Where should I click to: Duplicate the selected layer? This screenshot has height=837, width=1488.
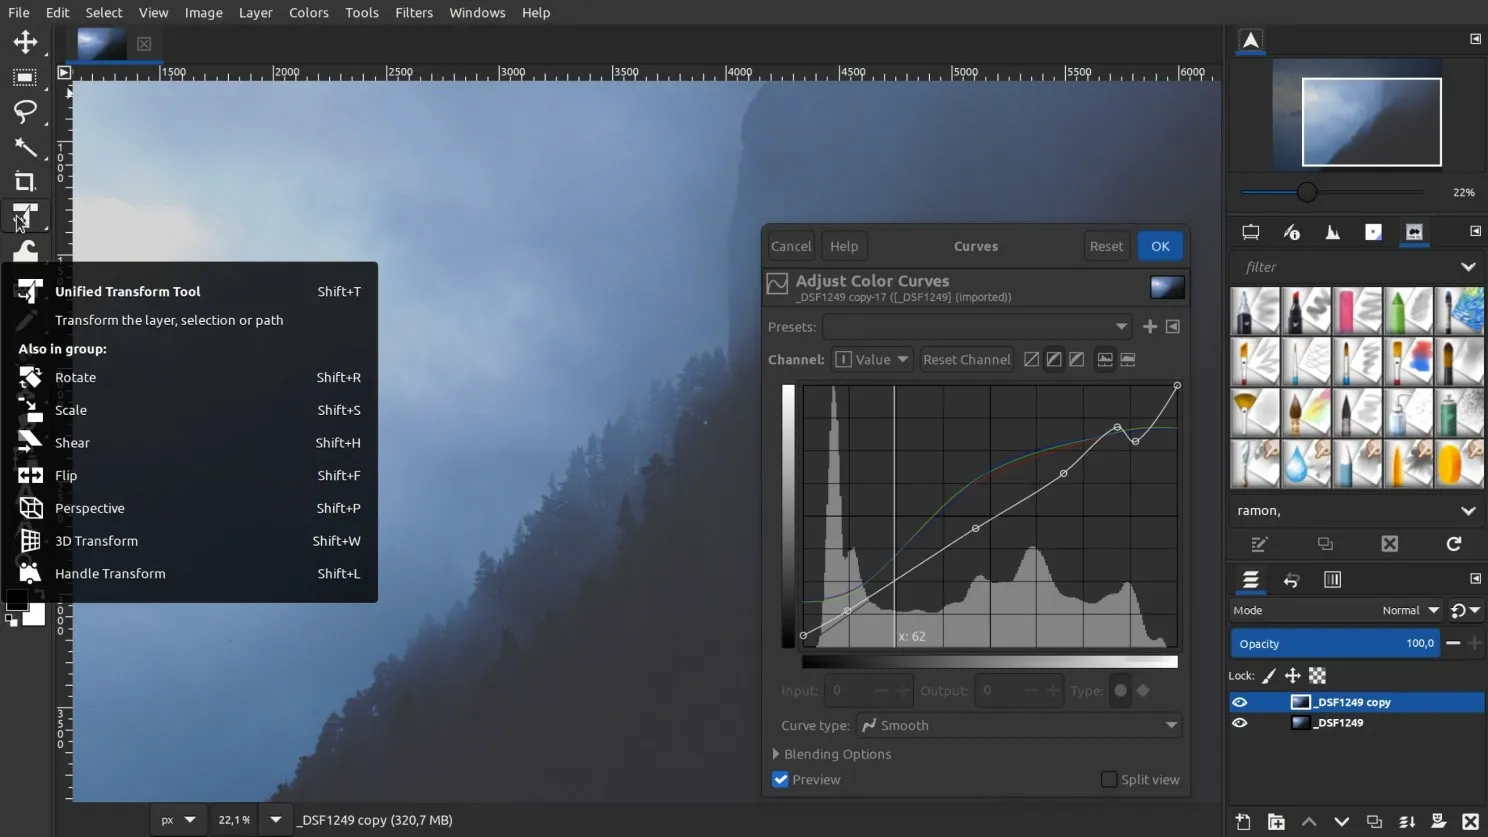[1373, 821]
